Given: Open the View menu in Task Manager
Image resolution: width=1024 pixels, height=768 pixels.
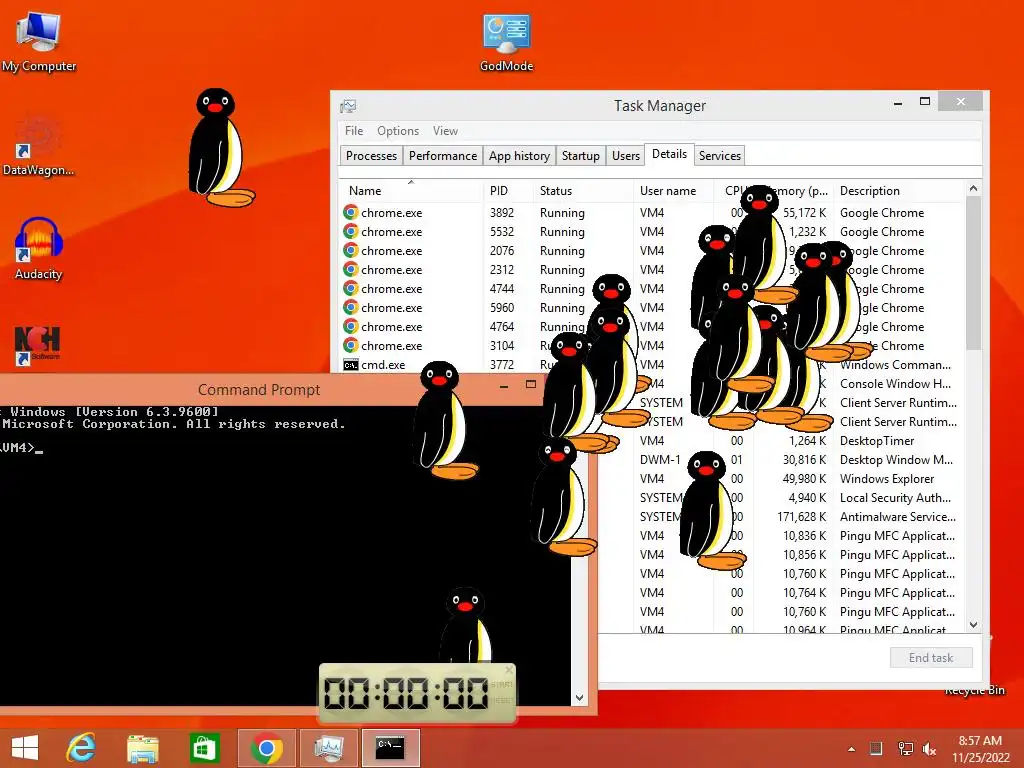Looking at the screenshot, I should tap(445, 131).
